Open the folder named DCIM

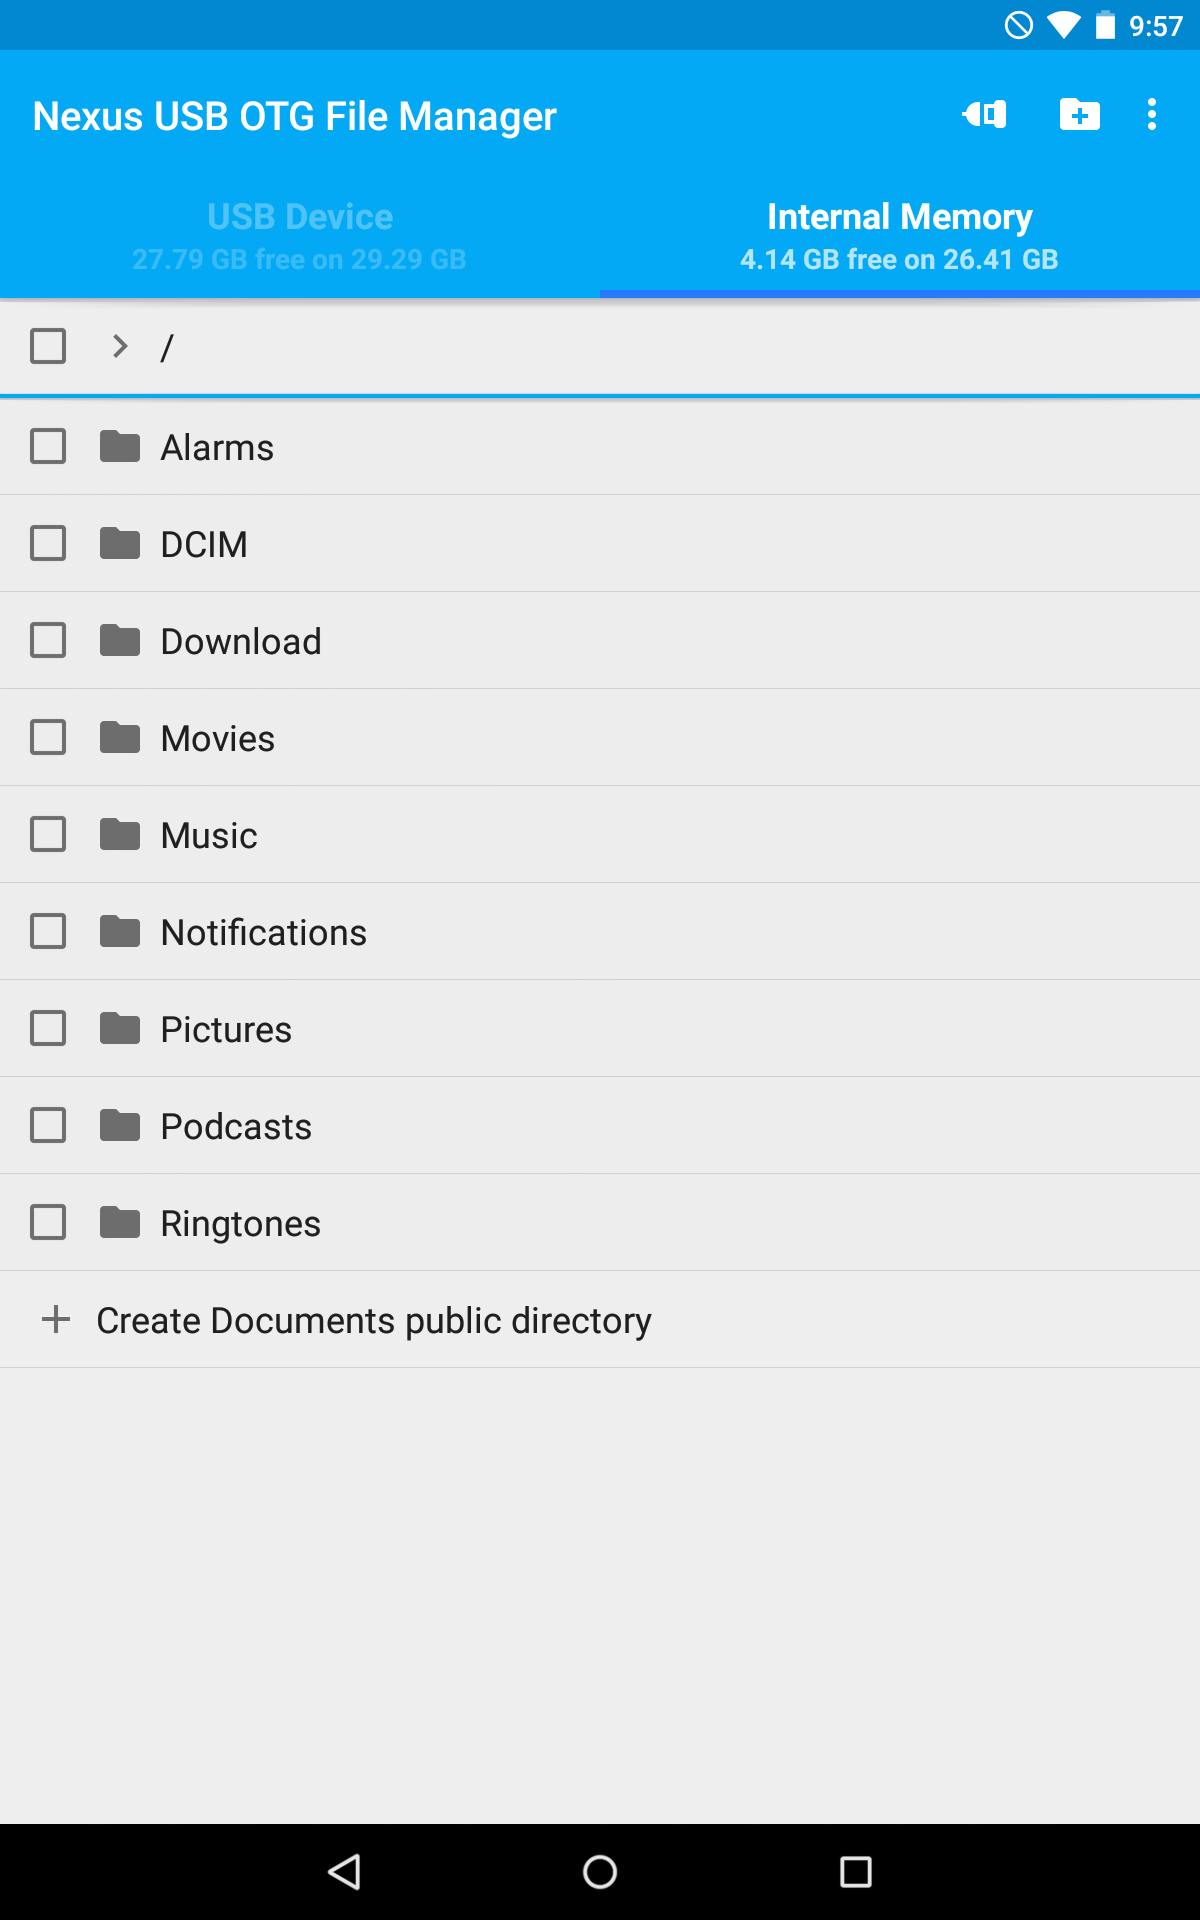(204, 544)
